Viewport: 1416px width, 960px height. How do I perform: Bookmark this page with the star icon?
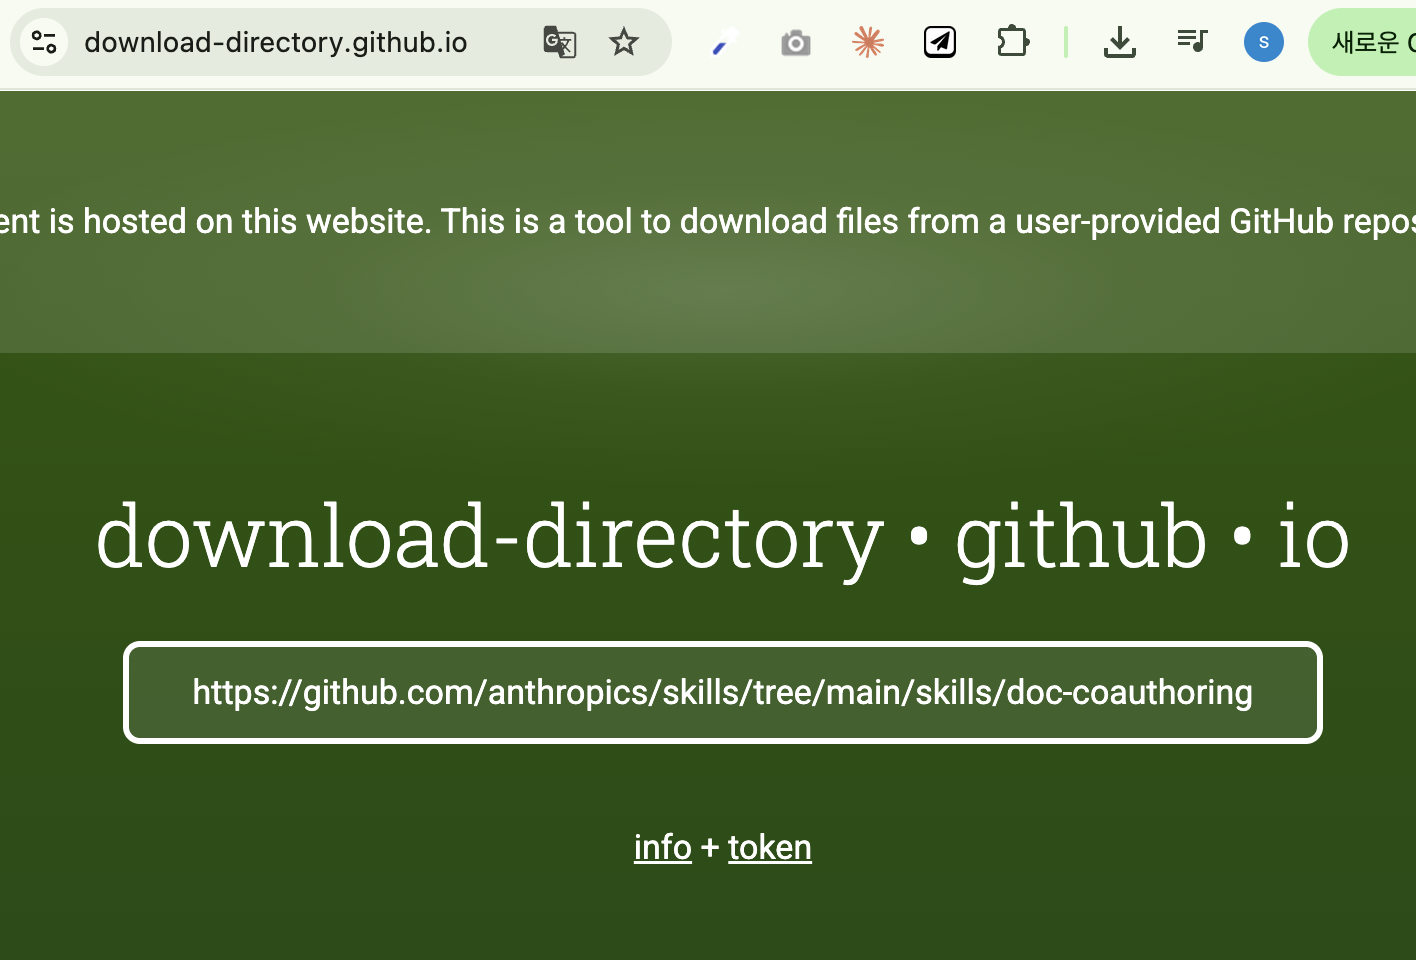[x=624, y=42]
